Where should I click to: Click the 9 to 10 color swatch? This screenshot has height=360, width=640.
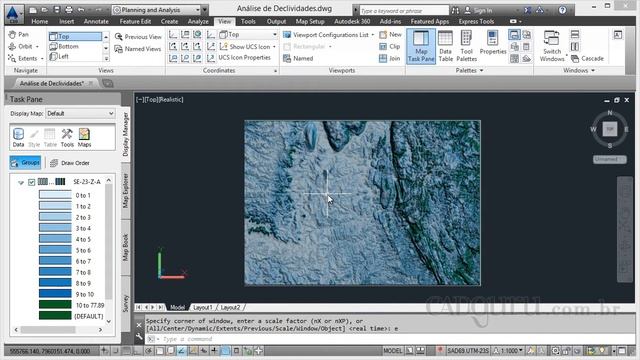click(55, 294)
